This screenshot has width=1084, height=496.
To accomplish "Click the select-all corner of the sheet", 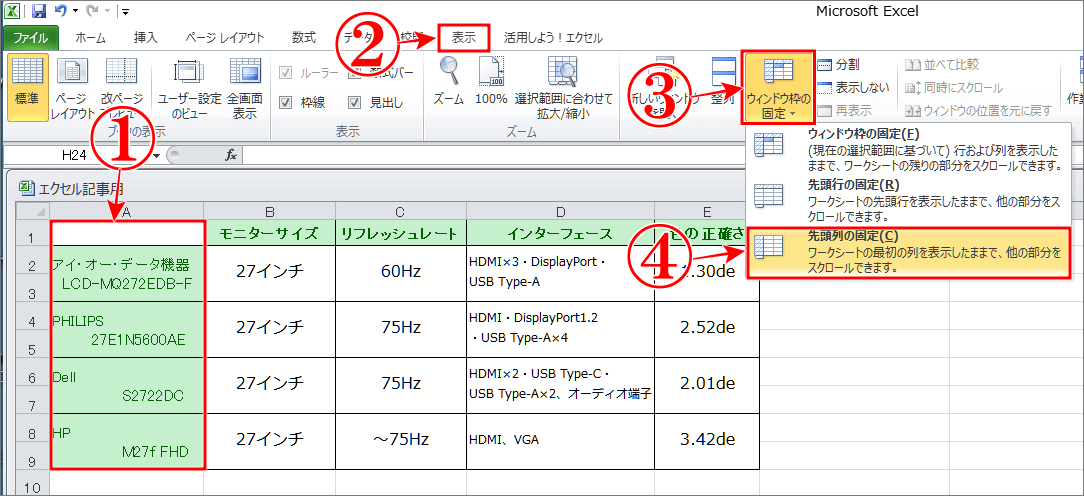I will pos(32,211).
